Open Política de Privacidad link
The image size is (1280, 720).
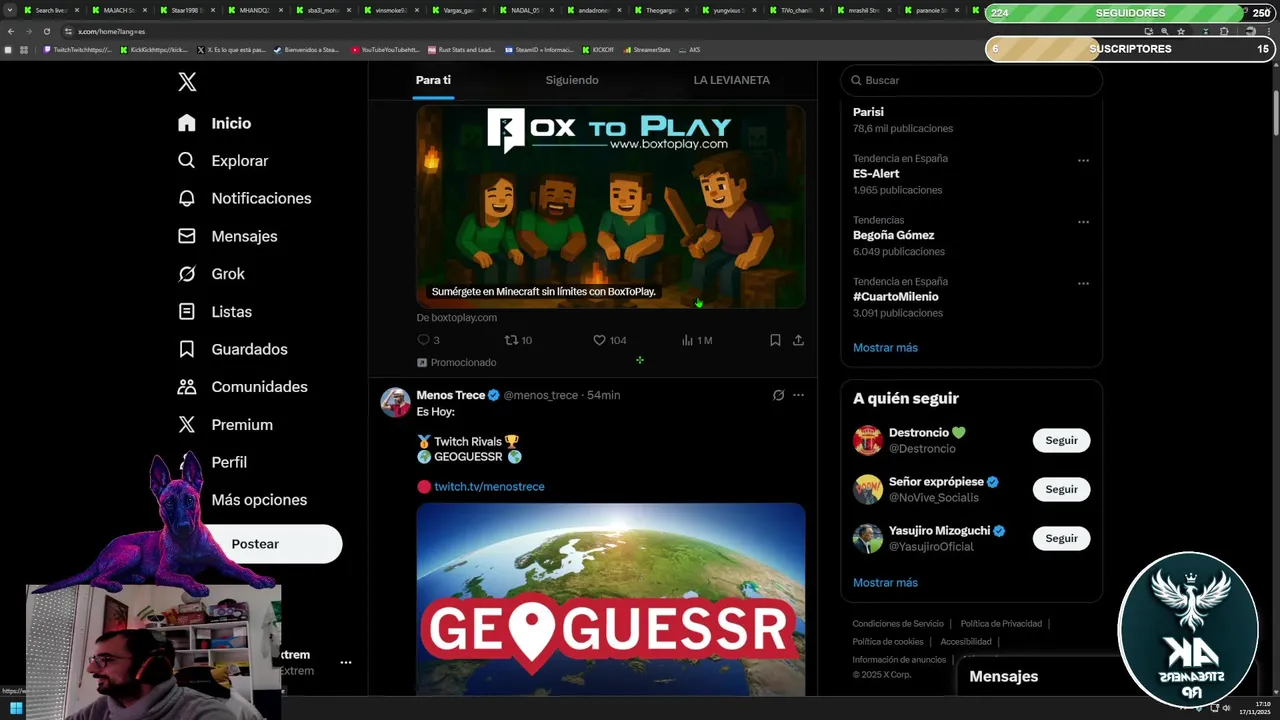click(x=1001, y=624)
